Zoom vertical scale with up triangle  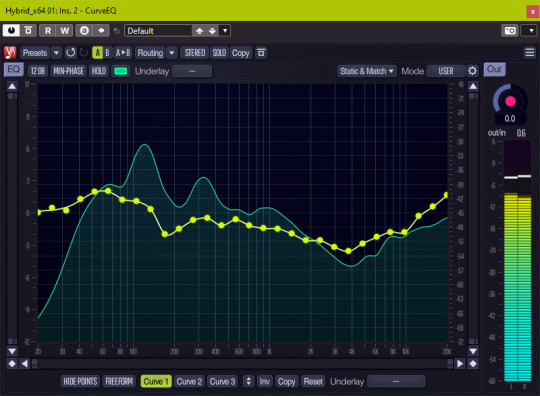pyautogui.click(x=12, y=86)
